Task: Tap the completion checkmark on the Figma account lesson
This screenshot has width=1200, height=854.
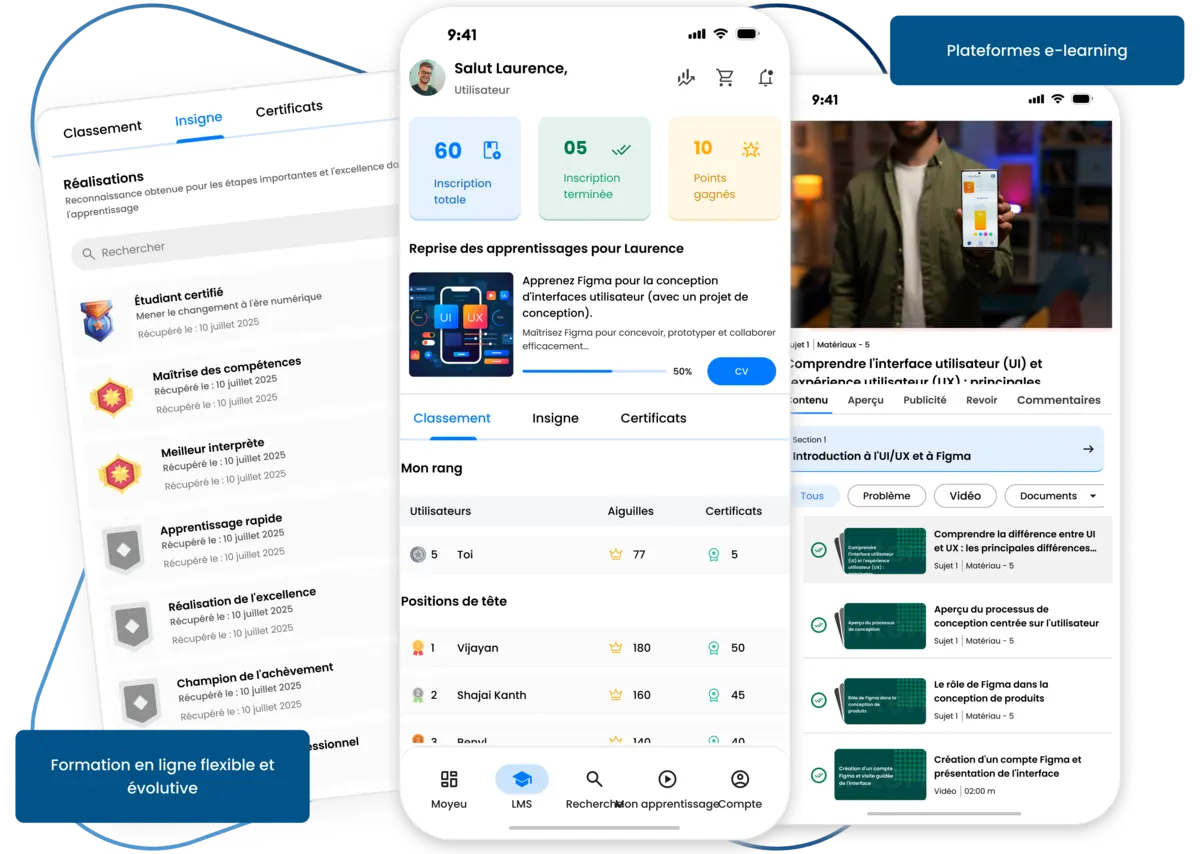Action: pos(817,773)
